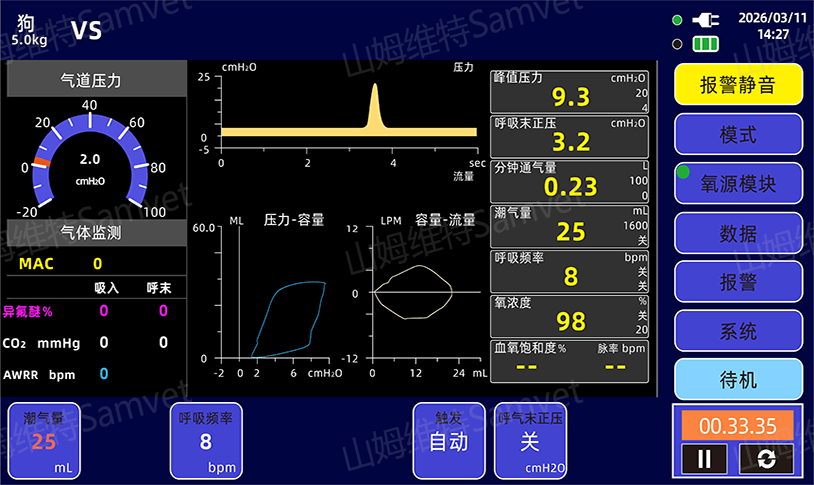Click the 2026/03/11 date display
This screenshot has width=814, height=485.
[773, 18]
